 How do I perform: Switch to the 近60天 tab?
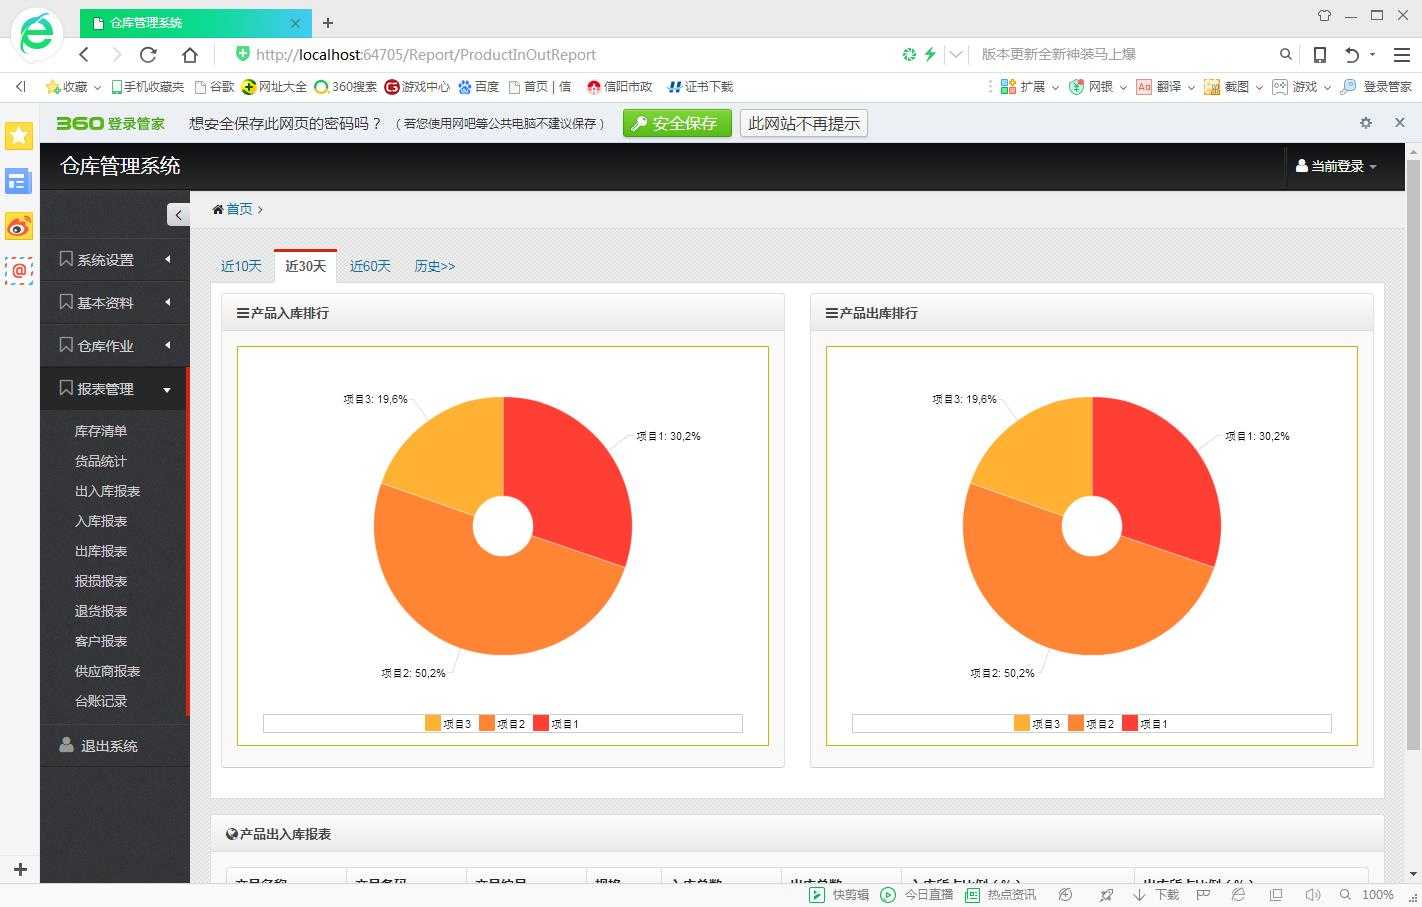[370, 266]
